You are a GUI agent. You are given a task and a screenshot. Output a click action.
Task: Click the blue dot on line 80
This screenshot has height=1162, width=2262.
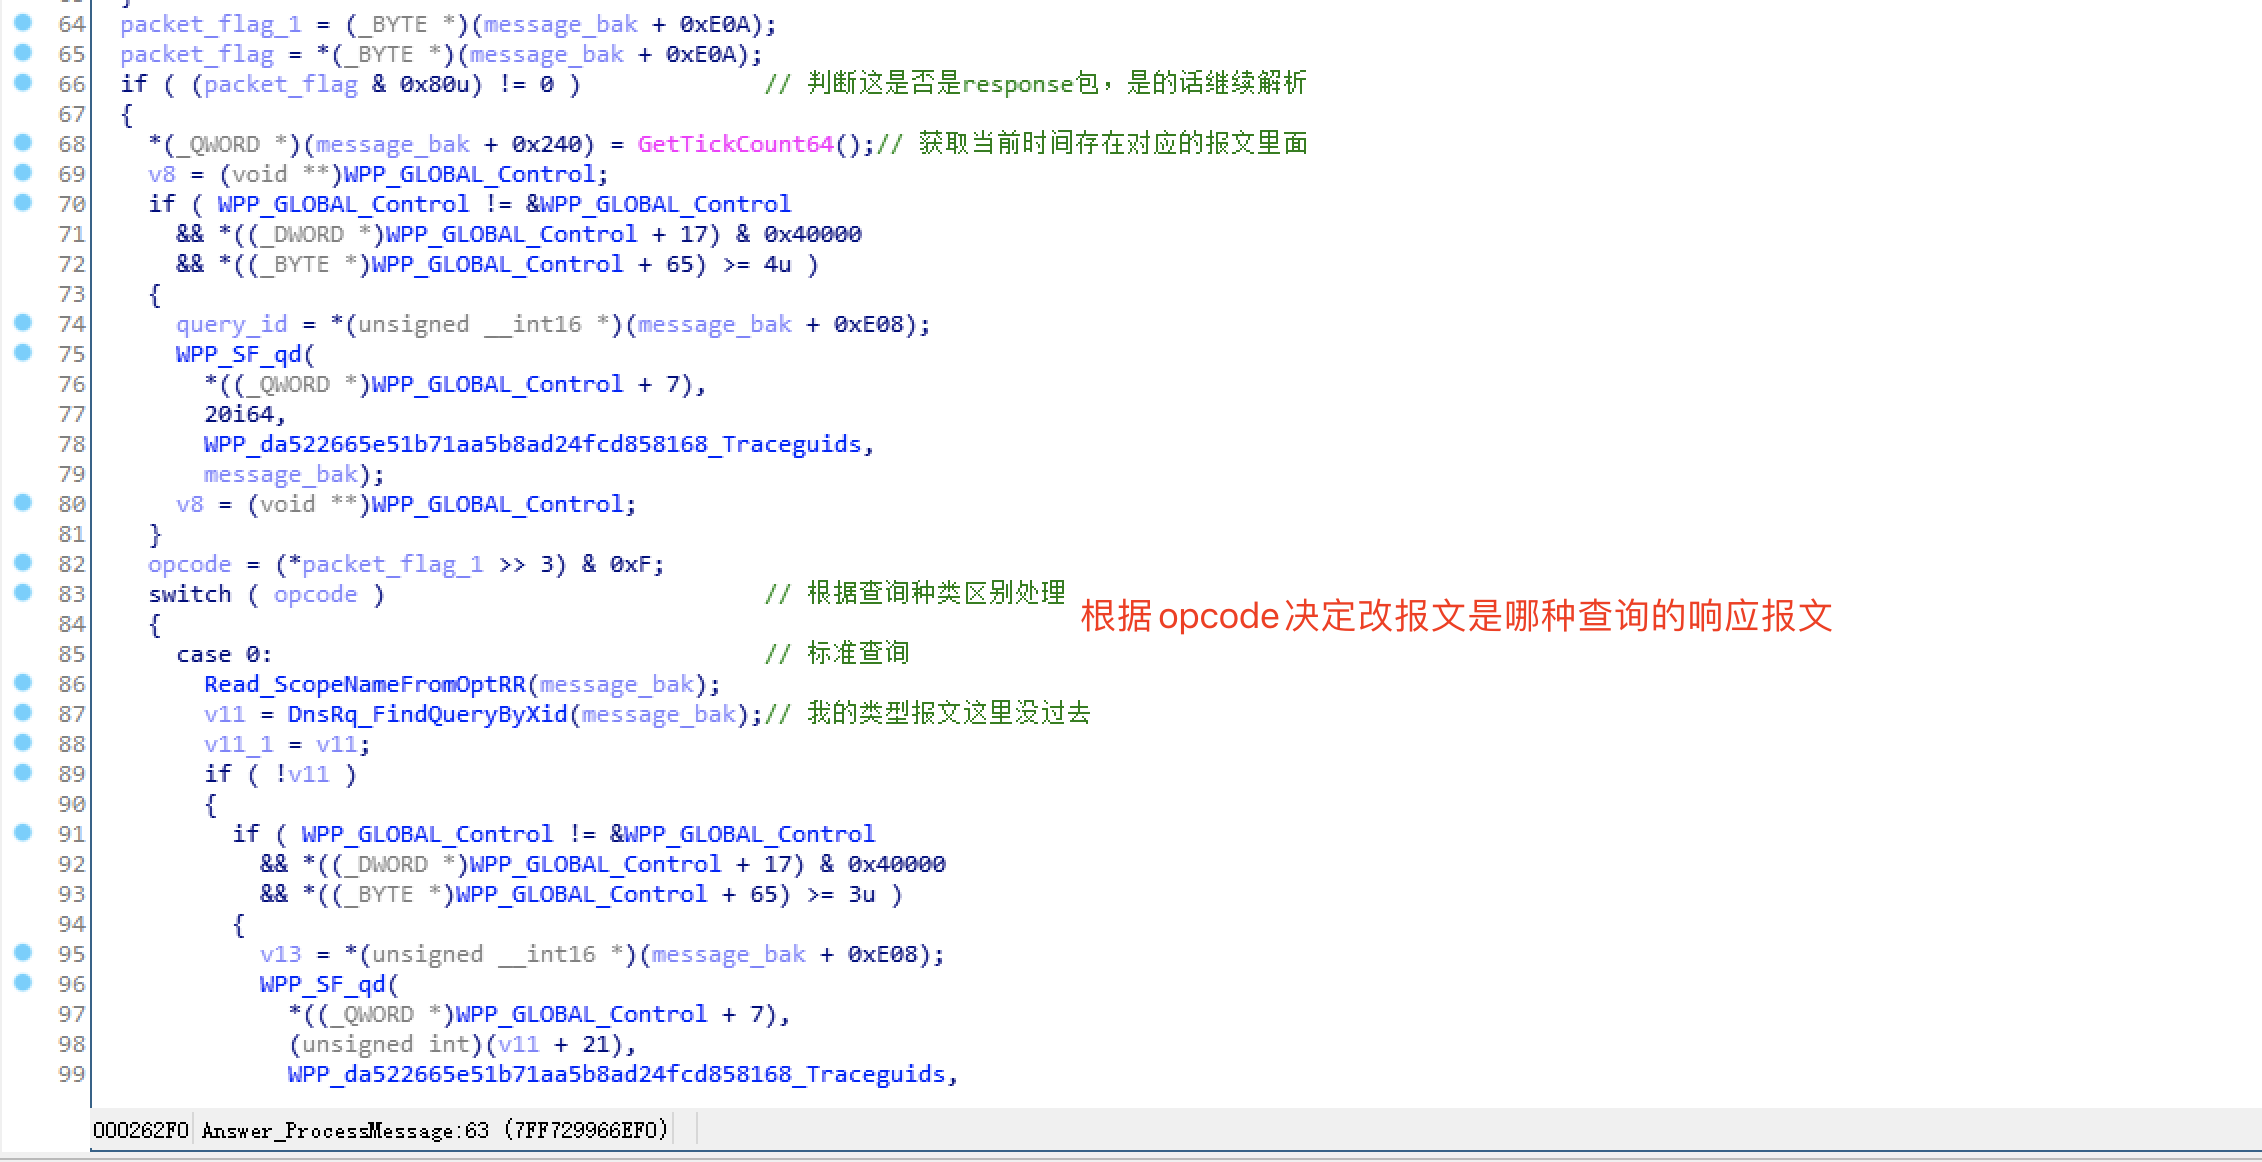[23, 502]
